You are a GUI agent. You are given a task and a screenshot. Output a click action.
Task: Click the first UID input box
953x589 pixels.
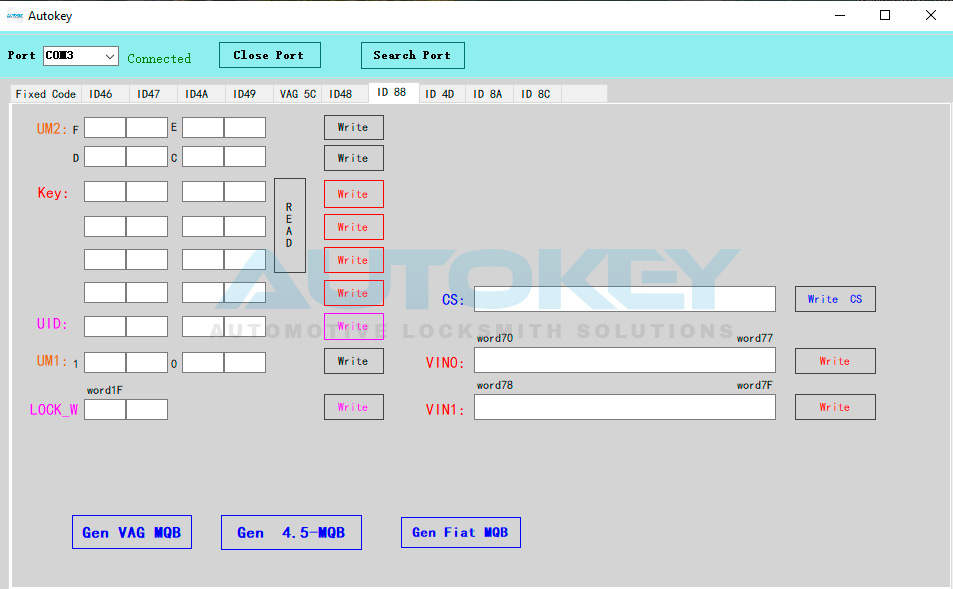tap(105, 326)
